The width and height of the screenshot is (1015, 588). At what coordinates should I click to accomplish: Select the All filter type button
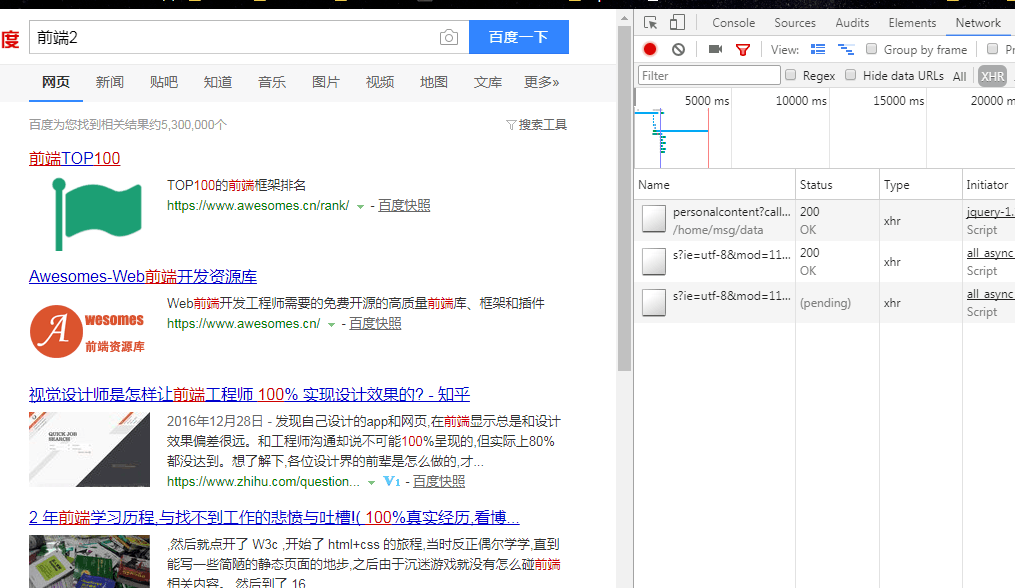click(x=959, y=76)
